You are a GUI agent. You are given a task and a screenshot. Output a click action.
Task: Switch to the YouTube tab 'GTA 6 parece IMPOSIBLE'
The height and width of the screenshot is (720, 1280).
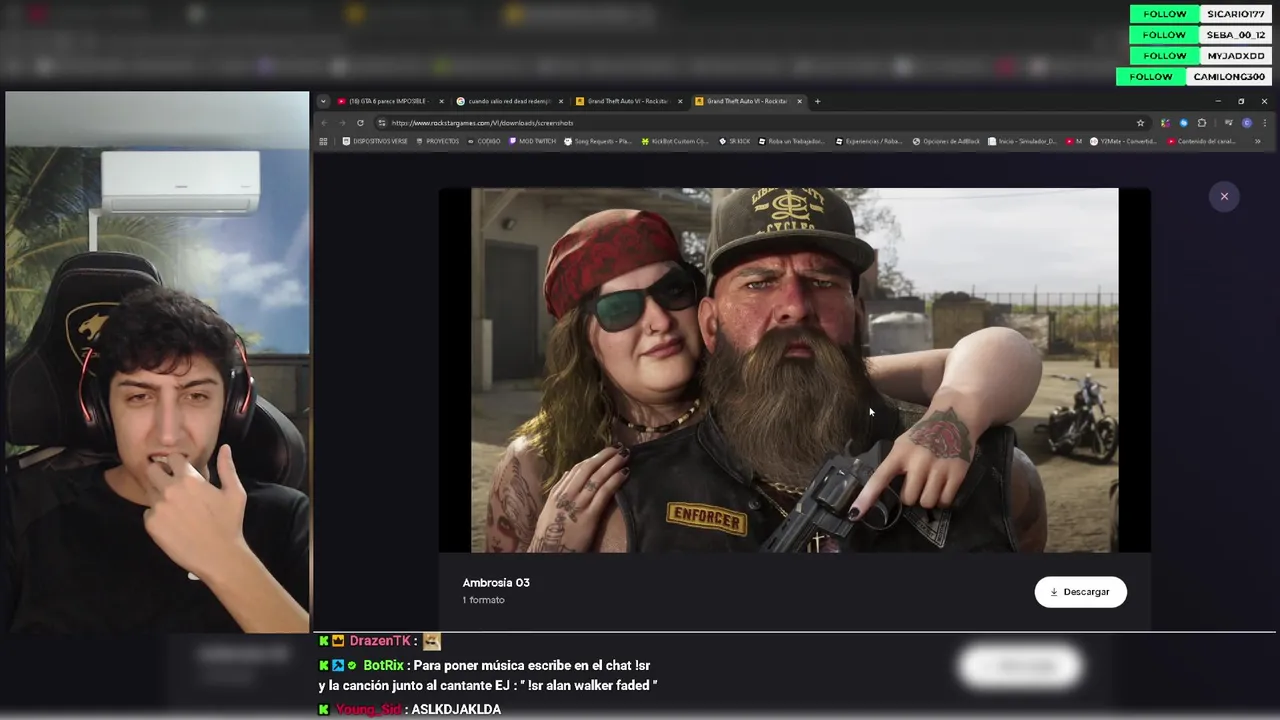pos(390,101)
